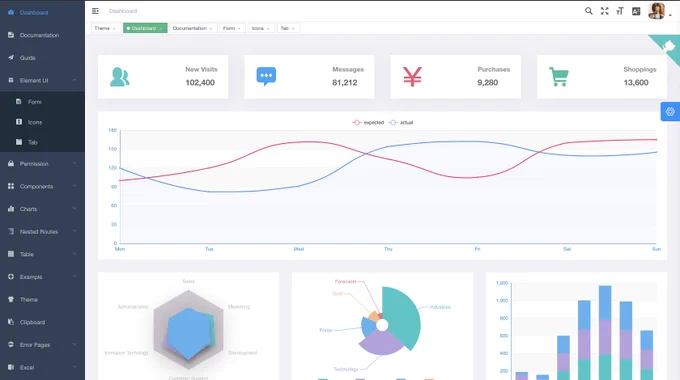Toggle the expected series legend
Screen dimensions: 680x380
click(x=368, y=122)
